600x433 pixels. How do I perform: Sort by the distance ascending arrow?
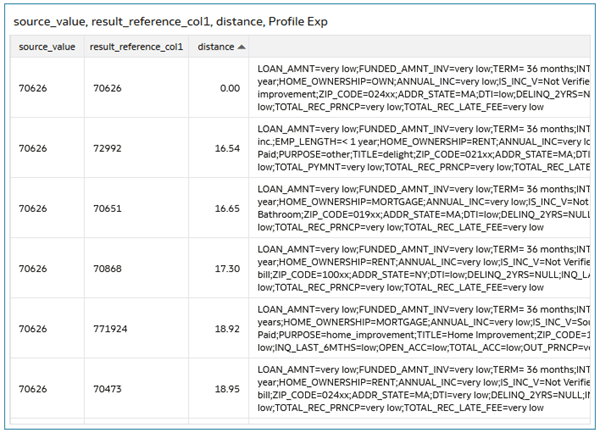click(x=241, y=47)
